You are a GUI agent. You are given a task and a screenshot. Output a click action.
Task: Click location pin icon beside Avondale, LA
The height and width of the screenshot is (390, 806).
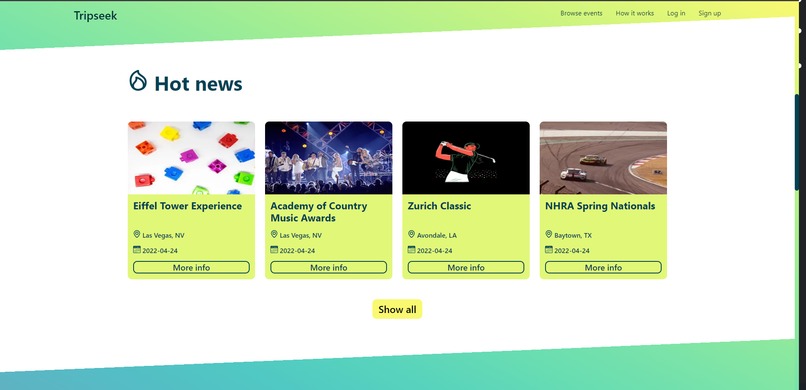pyautogui.click(x=411, y=234)
